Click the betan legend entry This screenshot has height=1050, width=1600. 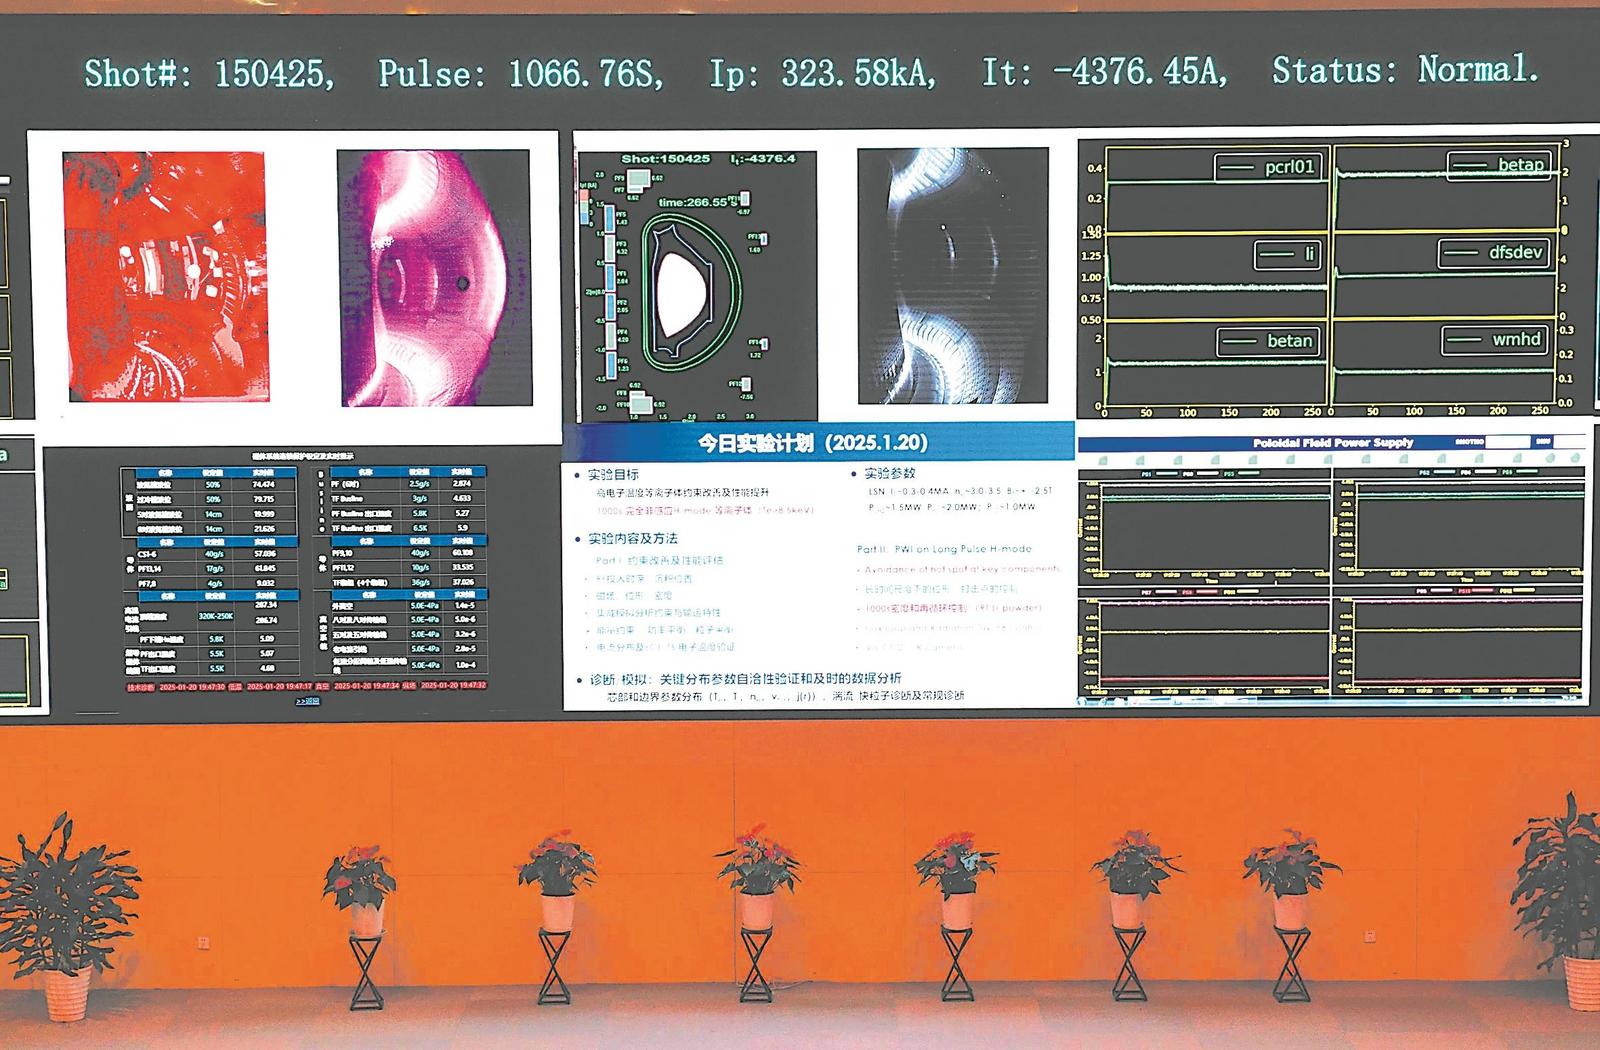click(1269, 341)
